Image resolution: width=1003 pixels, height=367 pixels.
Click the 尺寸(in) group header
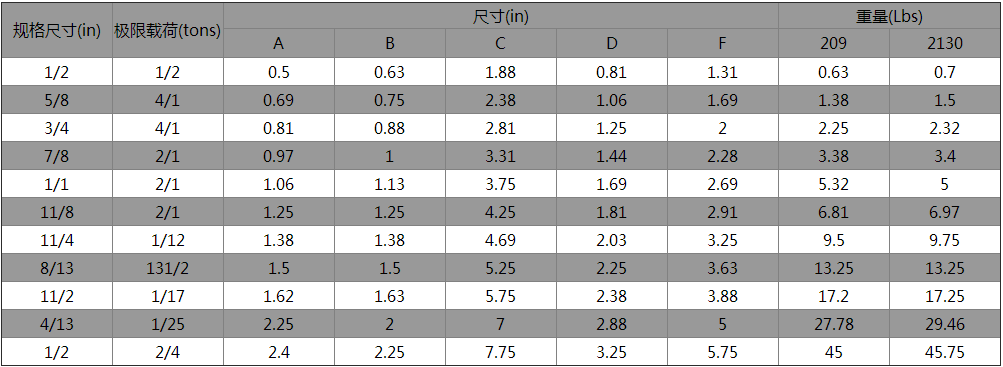[500, 16]
